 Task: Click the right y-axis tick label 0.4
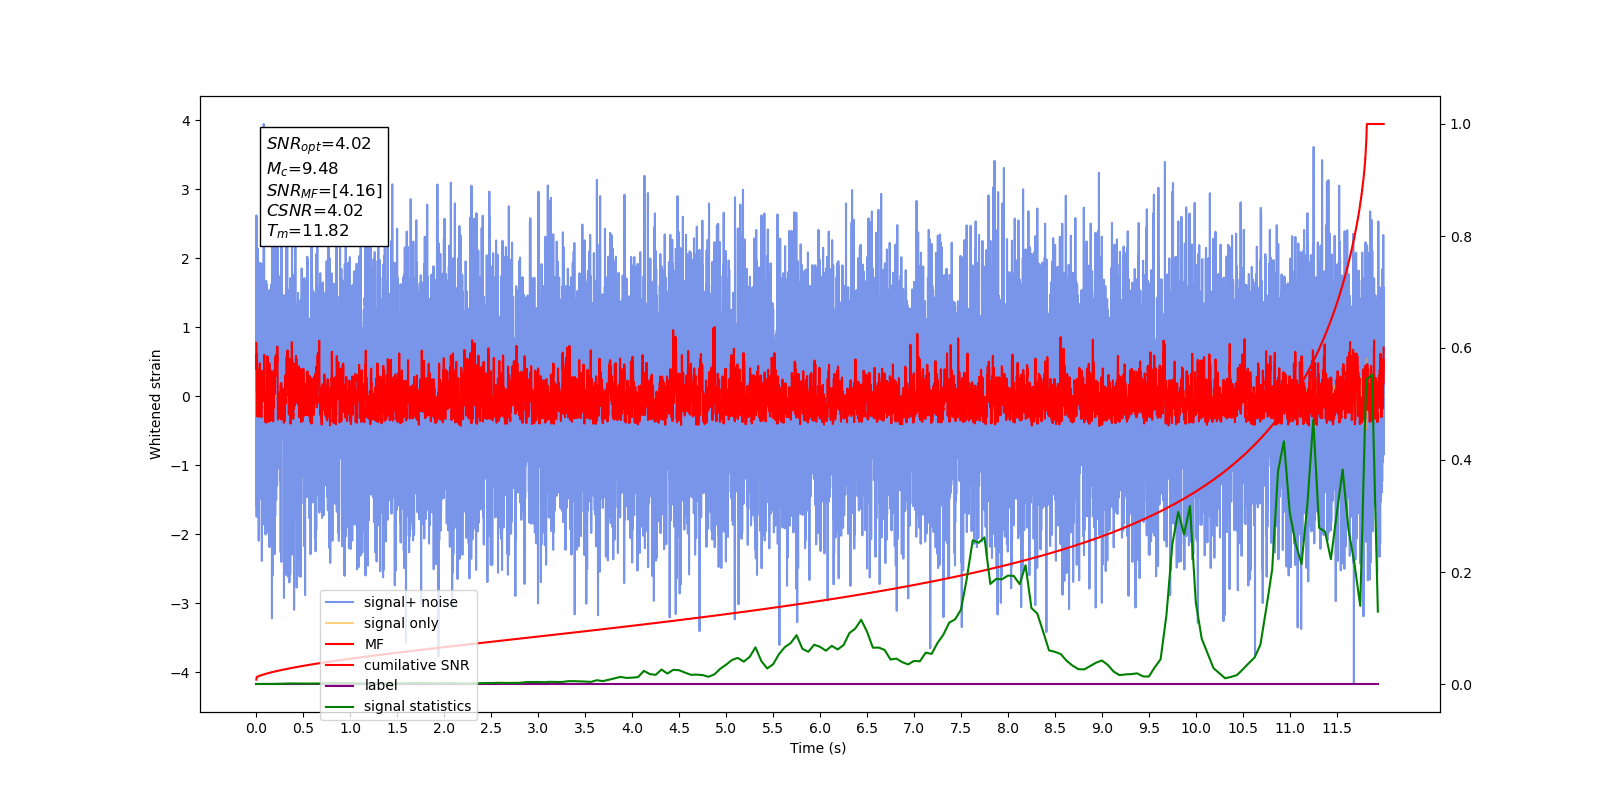point(1461,461)
